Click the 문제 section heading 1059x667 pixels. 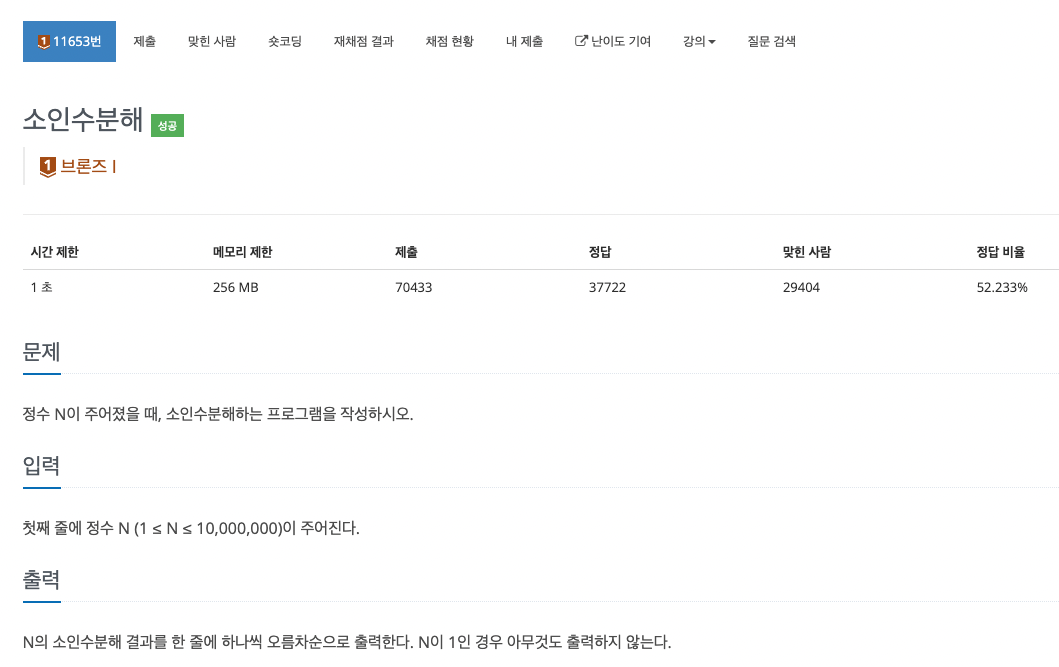(x=41, y=352)
